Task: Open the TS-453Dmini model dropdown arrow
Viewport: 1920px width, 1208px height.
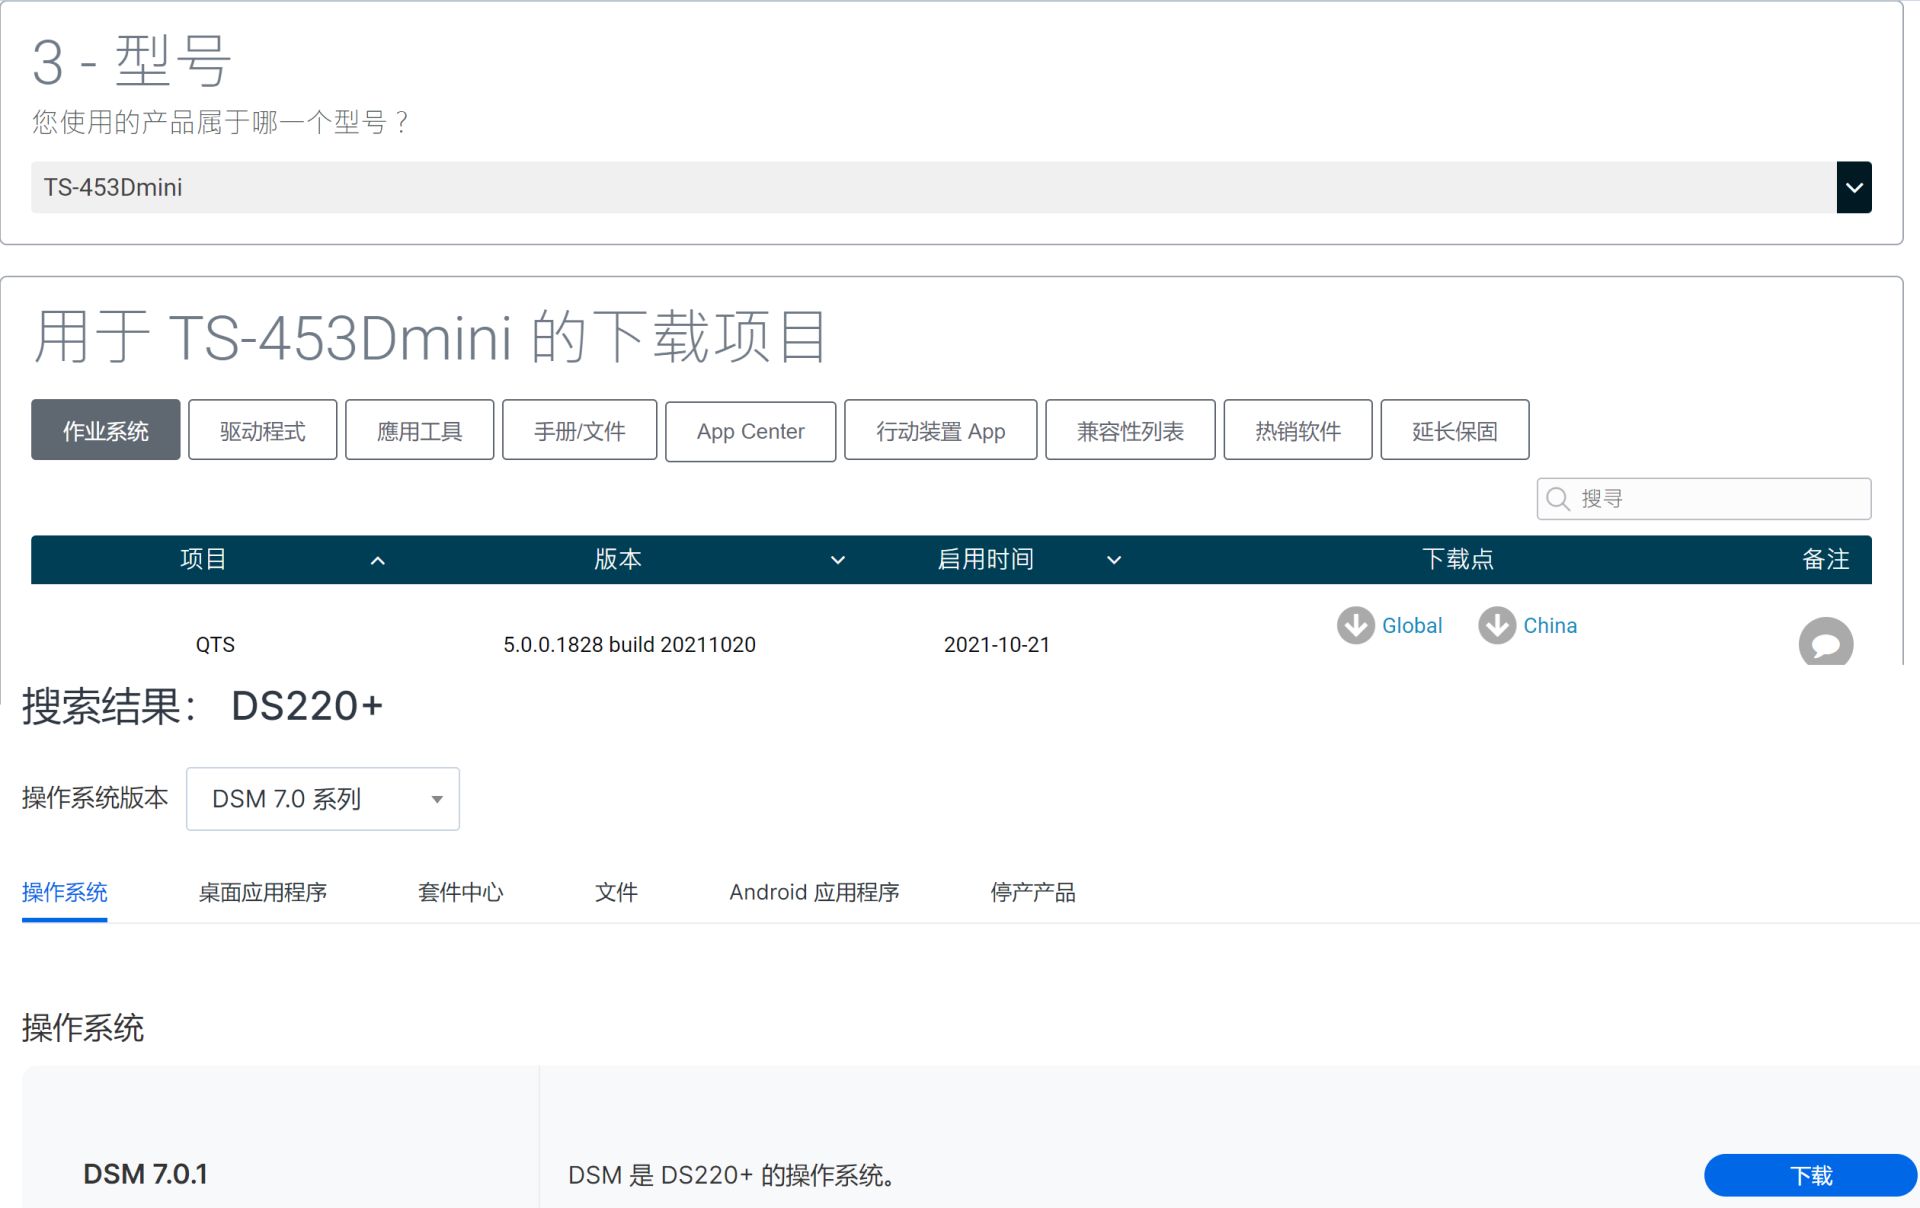Action: [x=1854, y=187]
